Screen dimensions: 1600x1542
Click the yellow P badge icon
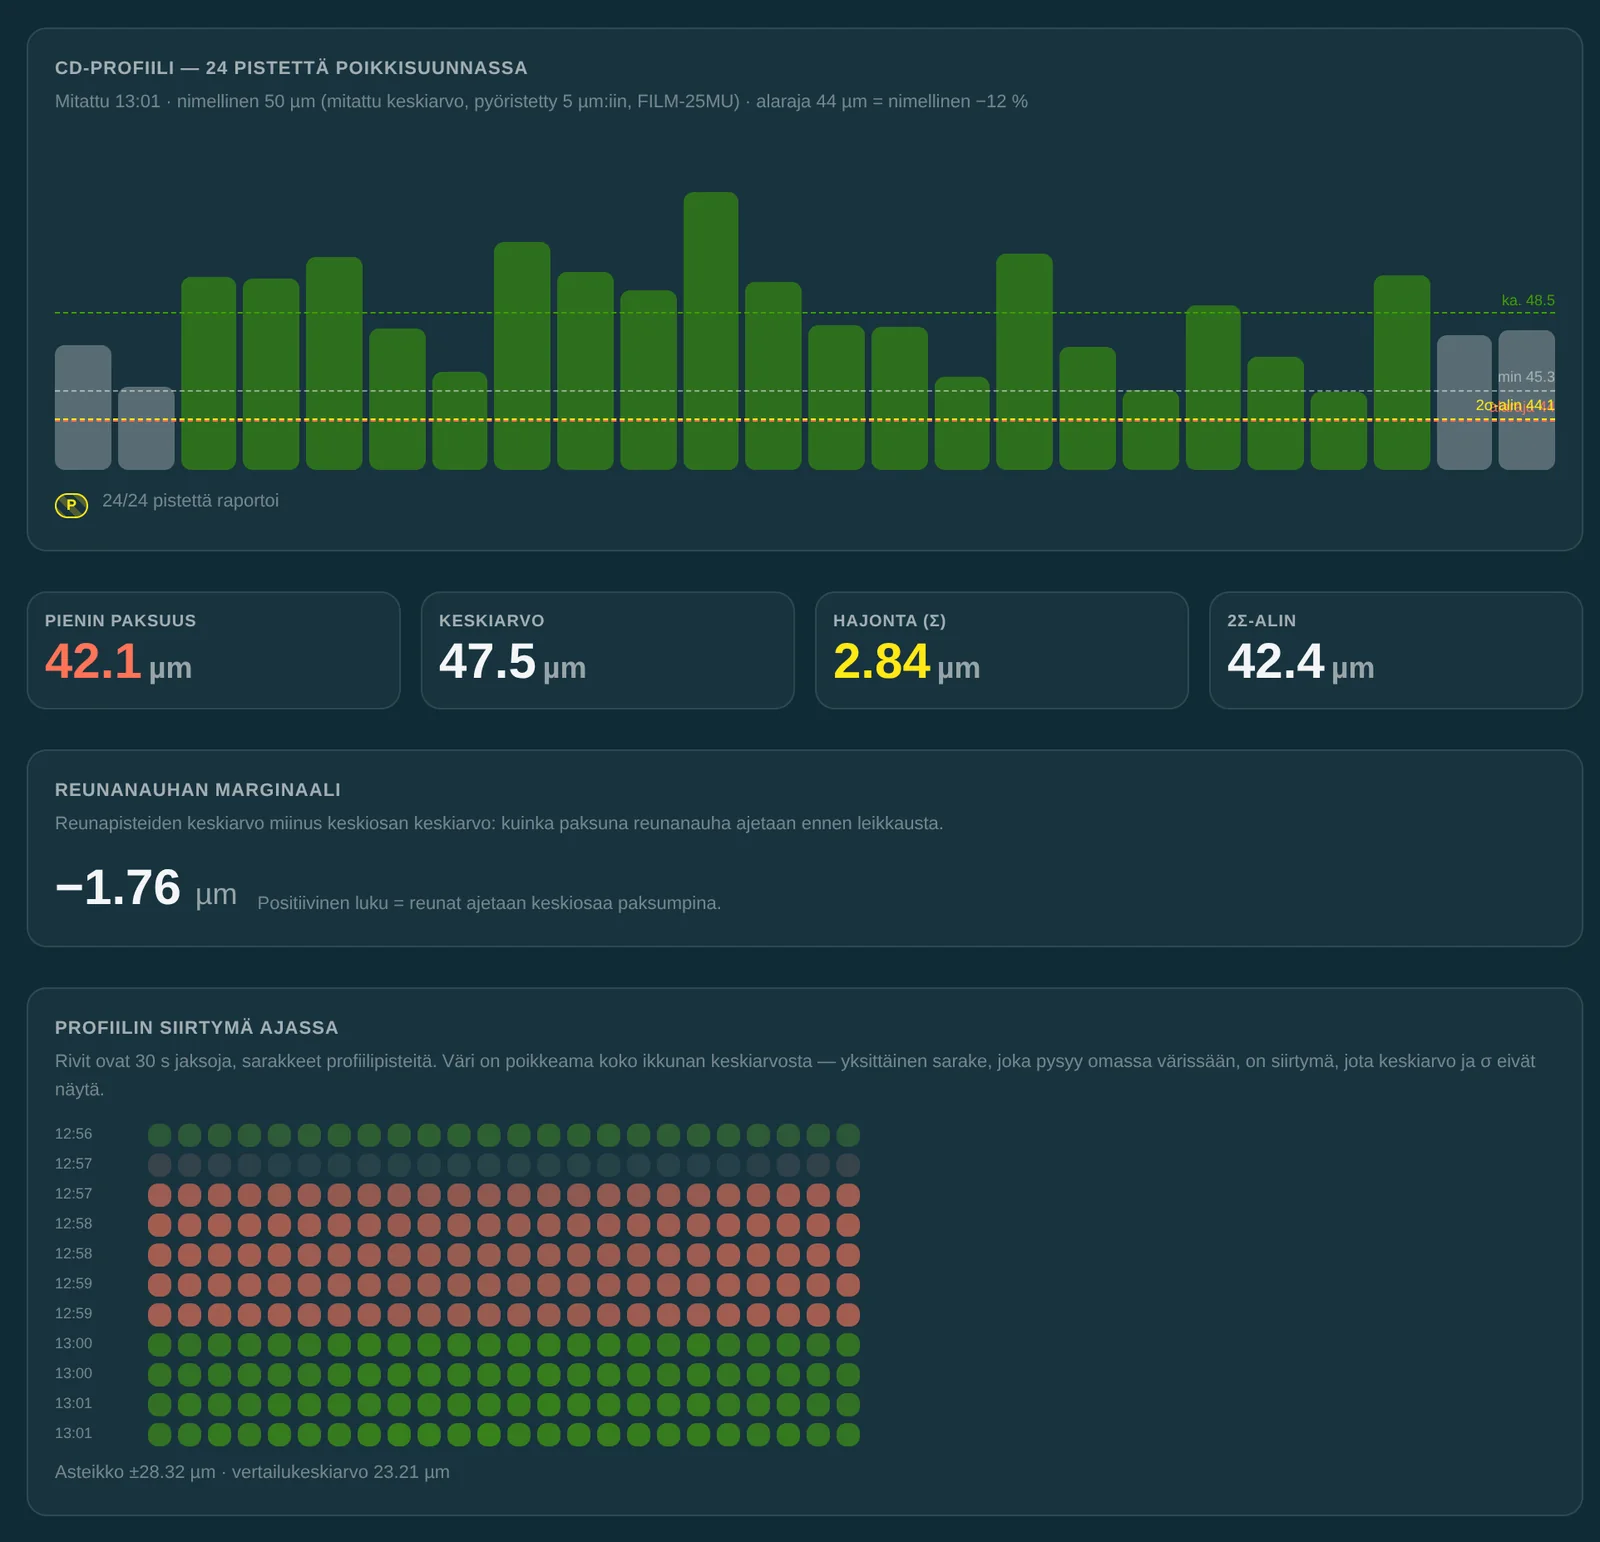click(x=71, y=505)
